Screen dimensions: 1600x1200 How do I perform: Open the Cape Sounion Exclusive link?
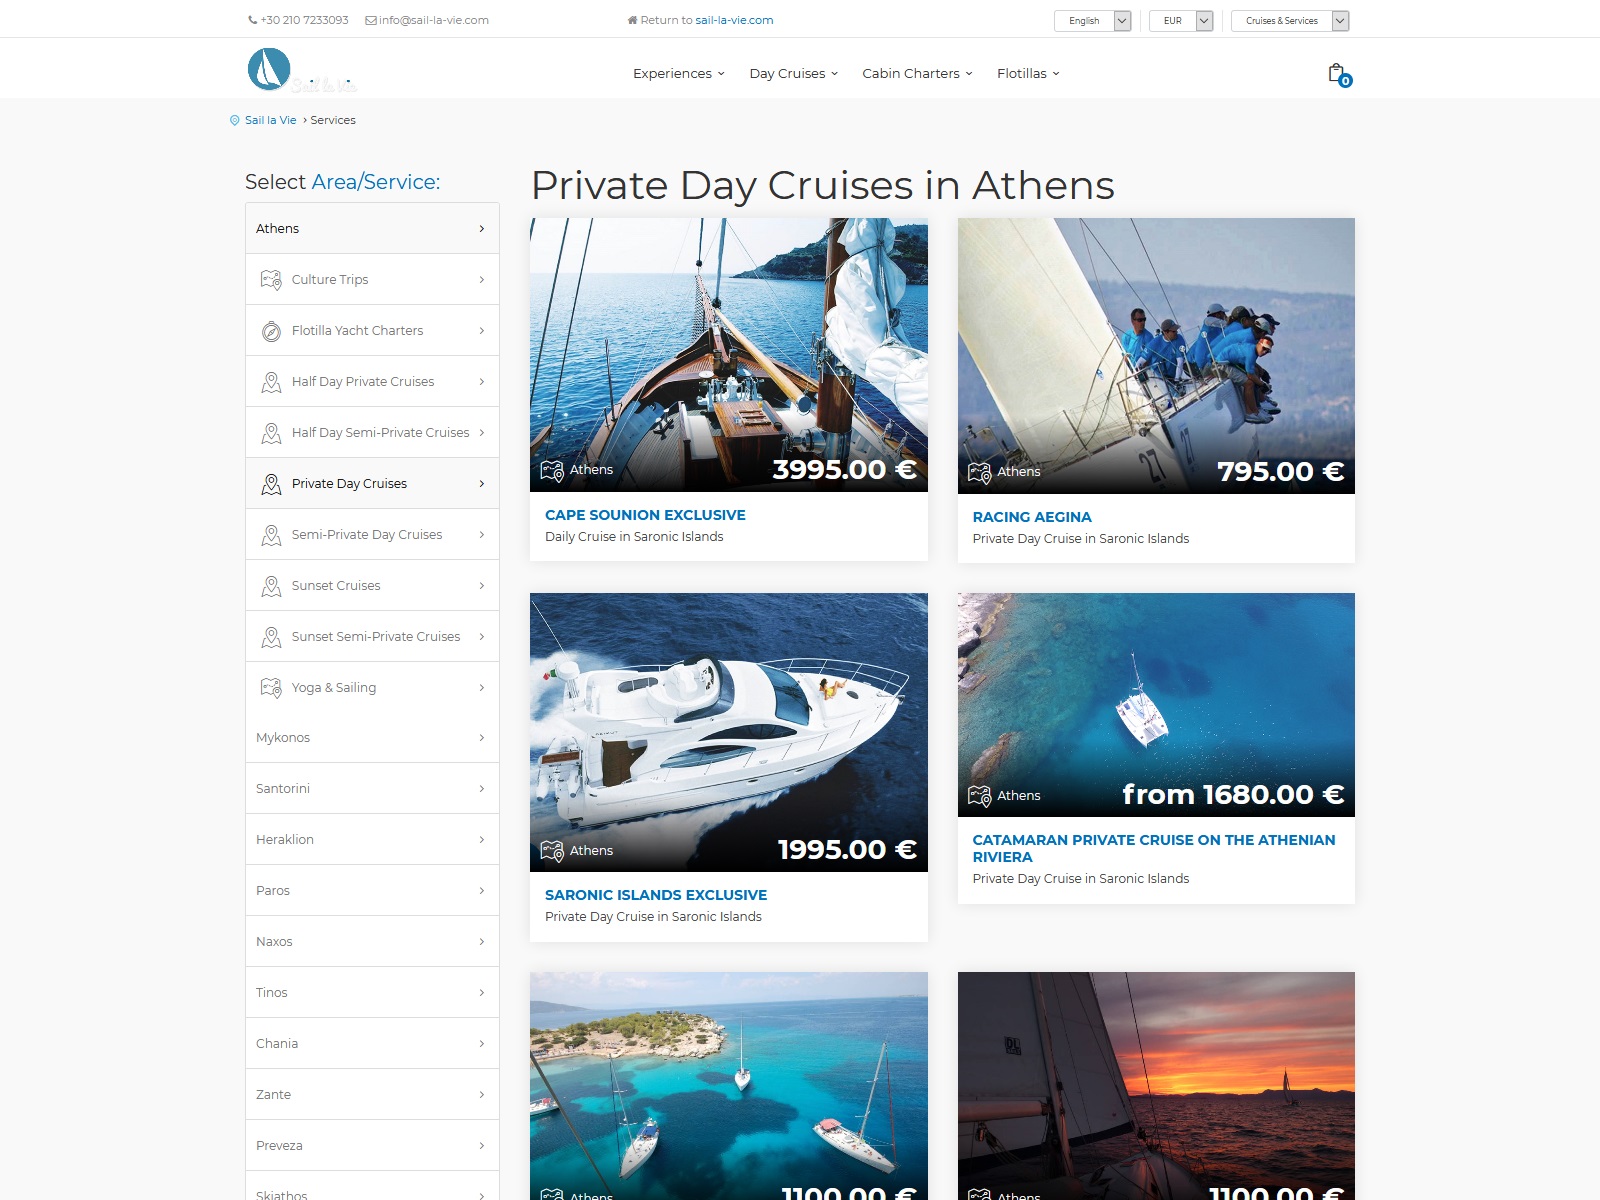coord(645,515)
